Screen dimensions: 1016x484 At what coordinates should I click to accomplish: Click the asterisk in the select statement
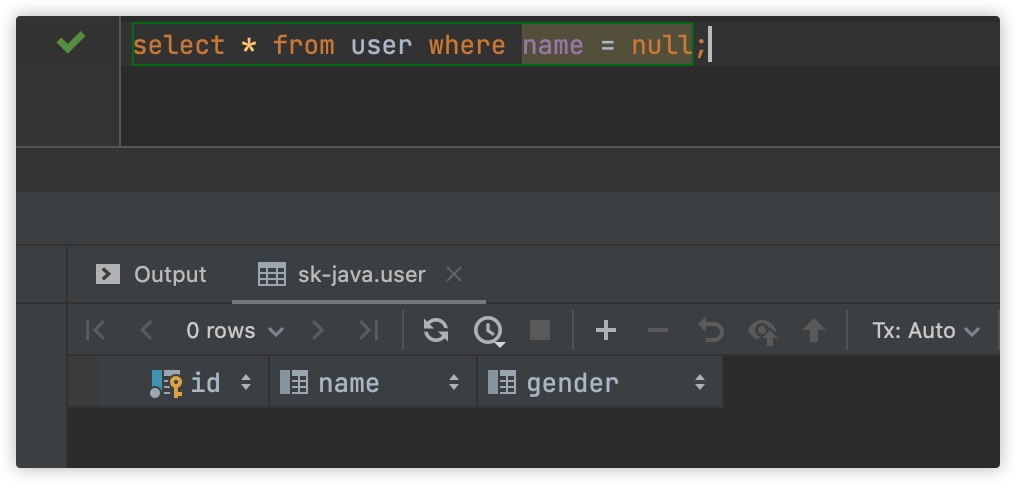tap(249, 46)
